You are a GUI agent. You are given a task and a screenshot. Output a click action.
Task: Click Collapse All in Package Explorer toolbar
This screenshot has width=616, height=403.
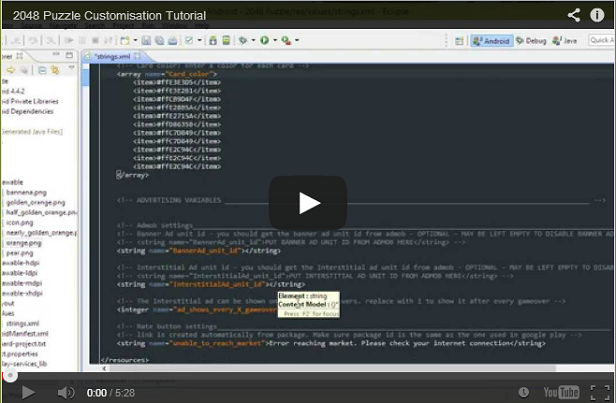coord(42,70)
